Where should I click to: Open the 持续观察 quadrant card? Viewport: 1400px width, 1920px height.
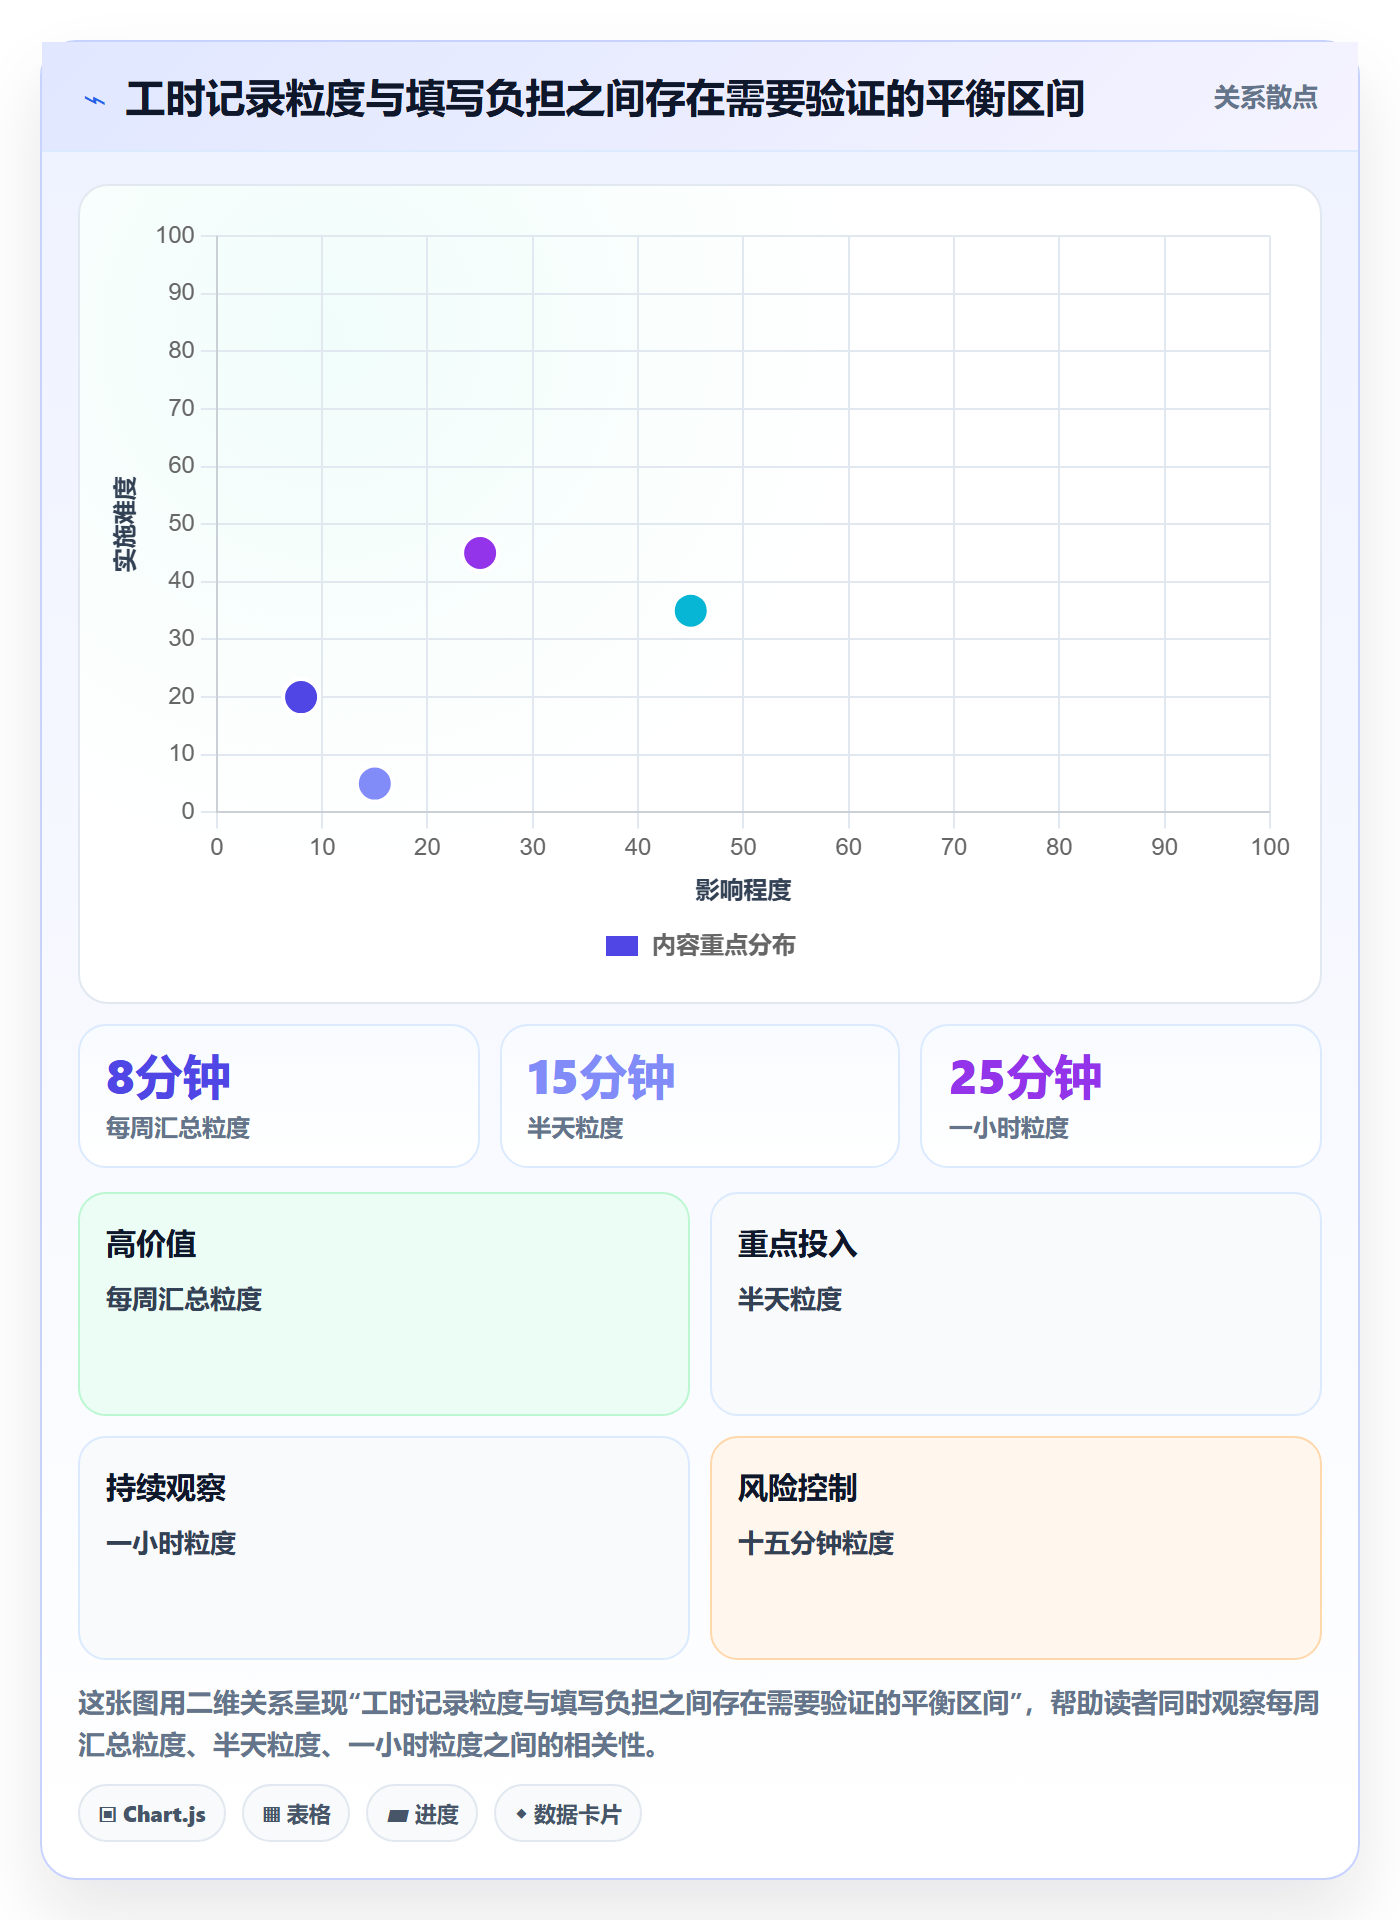click(x=384, y=1548)
